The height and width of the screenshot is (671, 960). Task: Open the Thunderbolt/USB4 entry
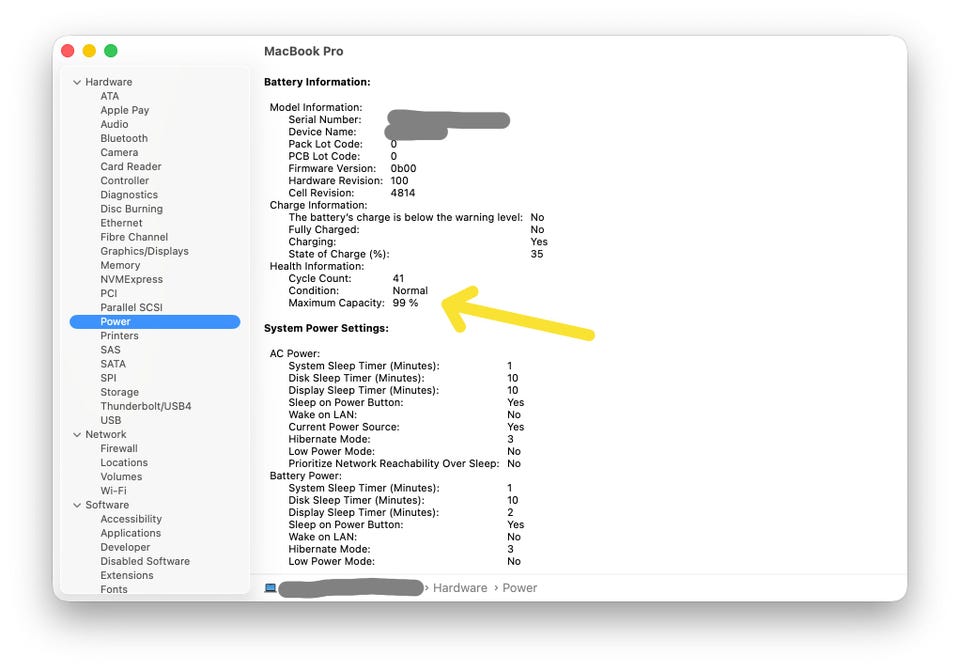click(146, 406)
